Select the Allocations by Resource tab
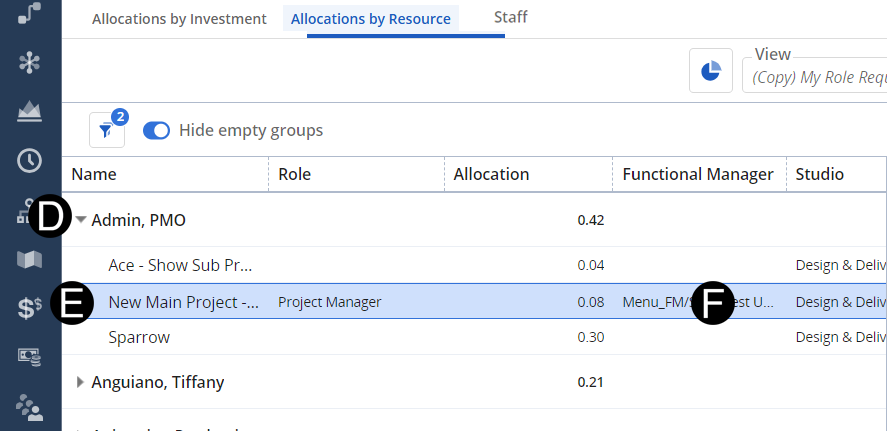This screenshot has width=887, height=431. click(x=370, y=19)
